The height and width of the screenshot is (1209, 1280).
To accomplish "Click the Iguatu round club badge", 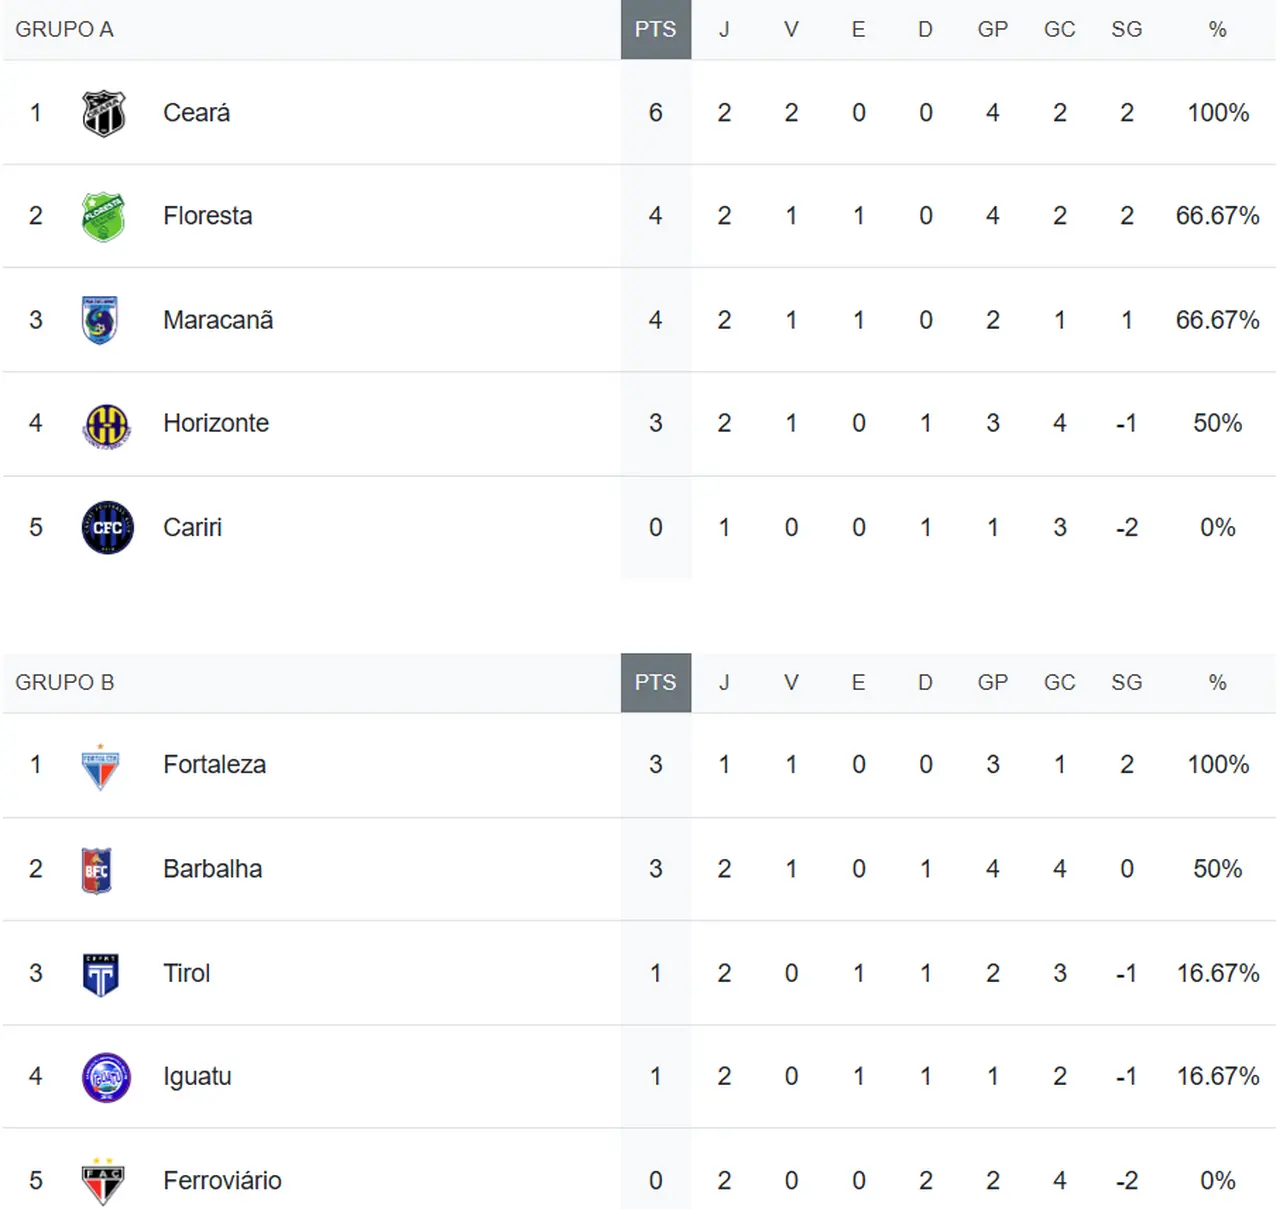I will point(106,1078).
